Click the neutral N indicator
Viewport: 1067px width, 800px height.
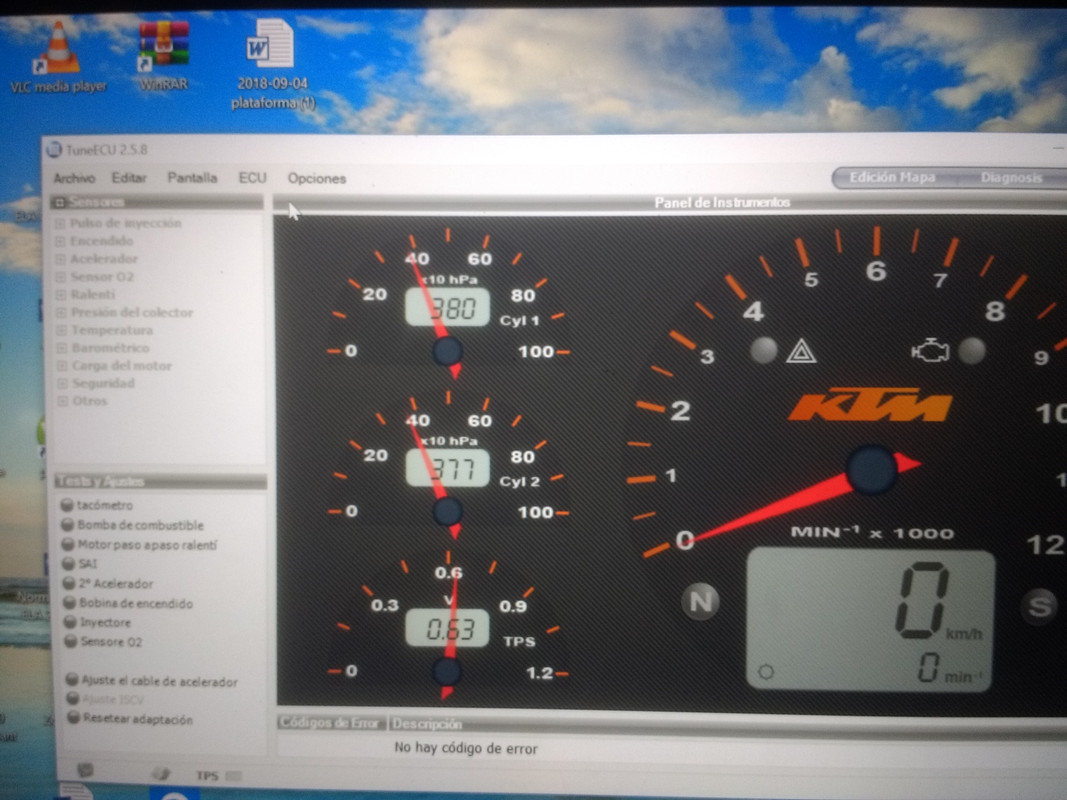point(700,601)
